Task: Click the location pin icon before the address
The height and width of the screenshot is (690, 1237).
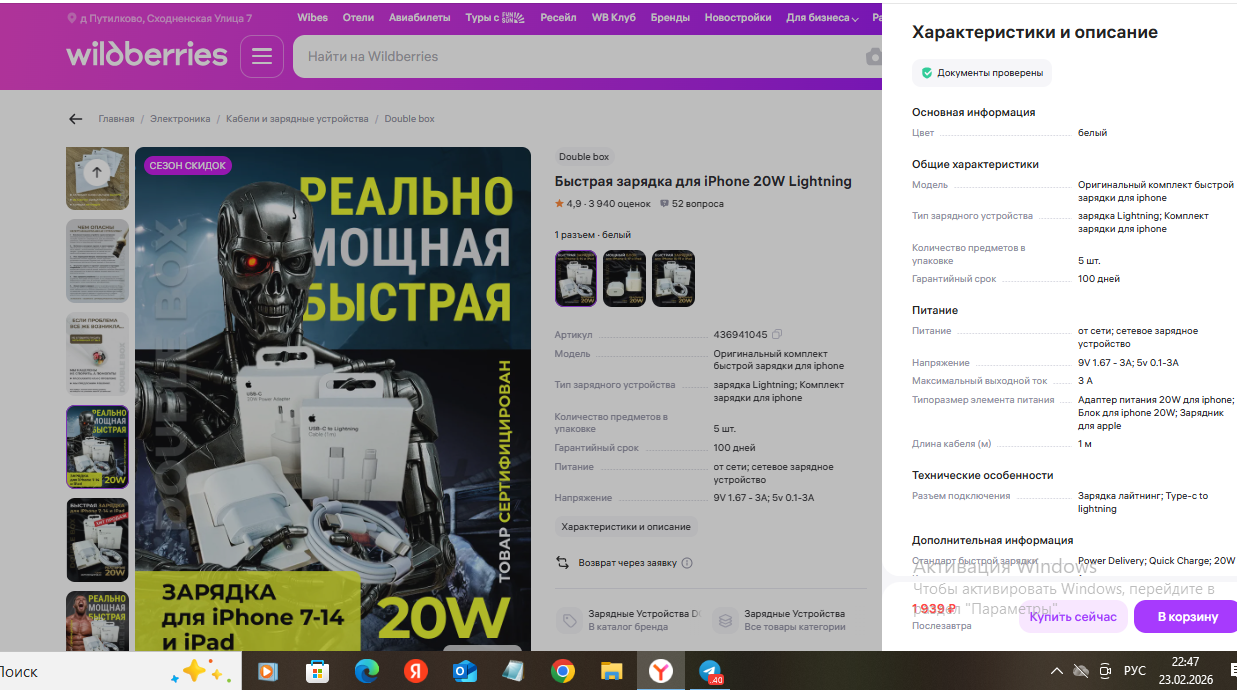Action: [x=72, y=18]
